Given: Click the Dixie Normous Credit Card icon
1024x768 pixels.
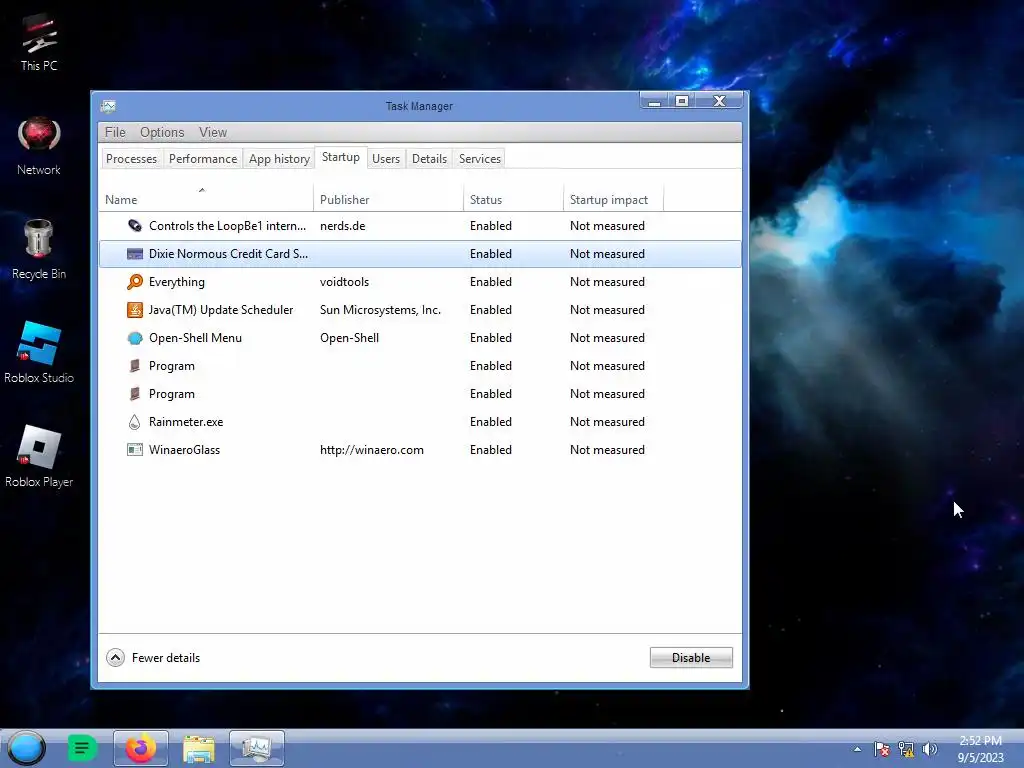Looking at the screenshot, I should (135, 254).
